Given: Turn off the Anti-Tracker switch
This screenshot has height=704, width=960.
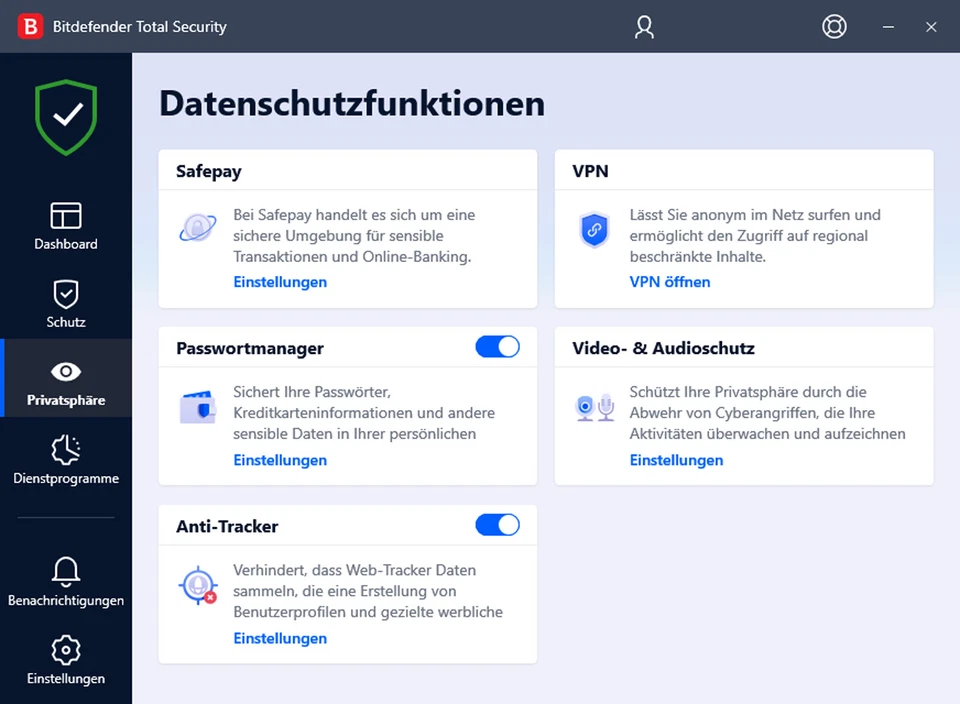Looking at the screenshot, I should tap(497, 524).
